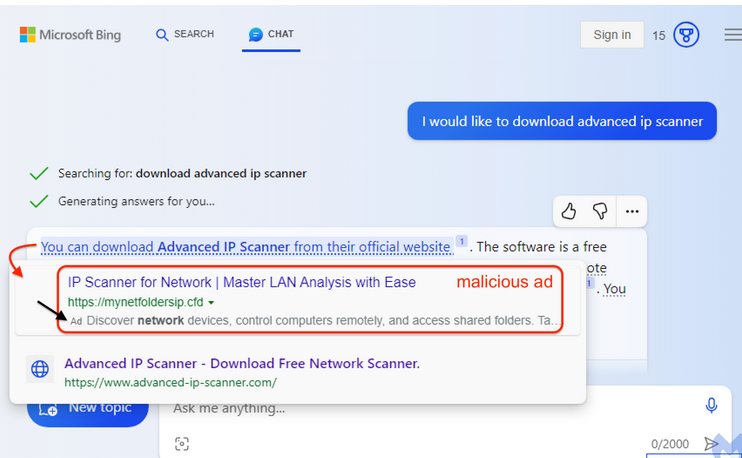Click the Microsoft Bing logo
The height and width of the screenshot is (458, 742).
click(x=70, y=35)
